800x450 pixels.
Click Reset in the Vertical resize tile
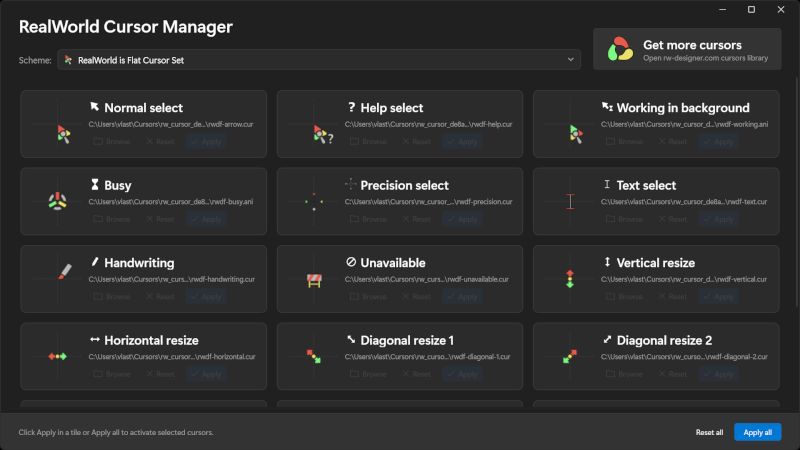pyautogui.click(x=672, y=296)
